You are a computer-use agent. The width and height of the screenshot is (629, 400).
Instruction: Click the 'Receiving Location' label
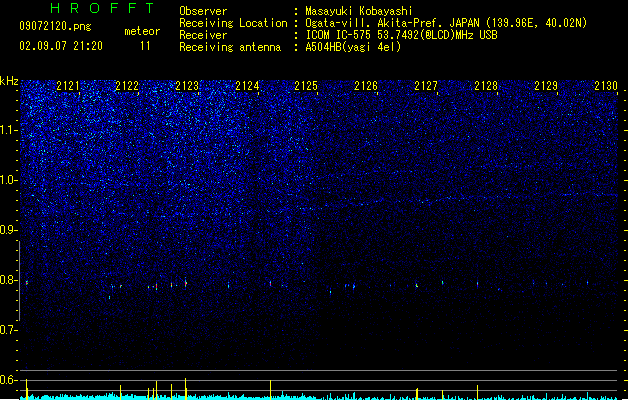(233, 23)
